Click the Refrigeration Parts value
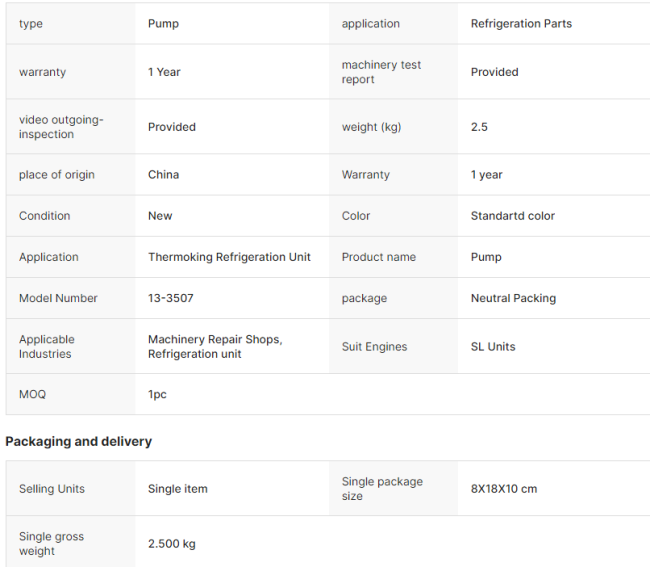The width and height of the screenshot is (650, 567). (521, 24)
